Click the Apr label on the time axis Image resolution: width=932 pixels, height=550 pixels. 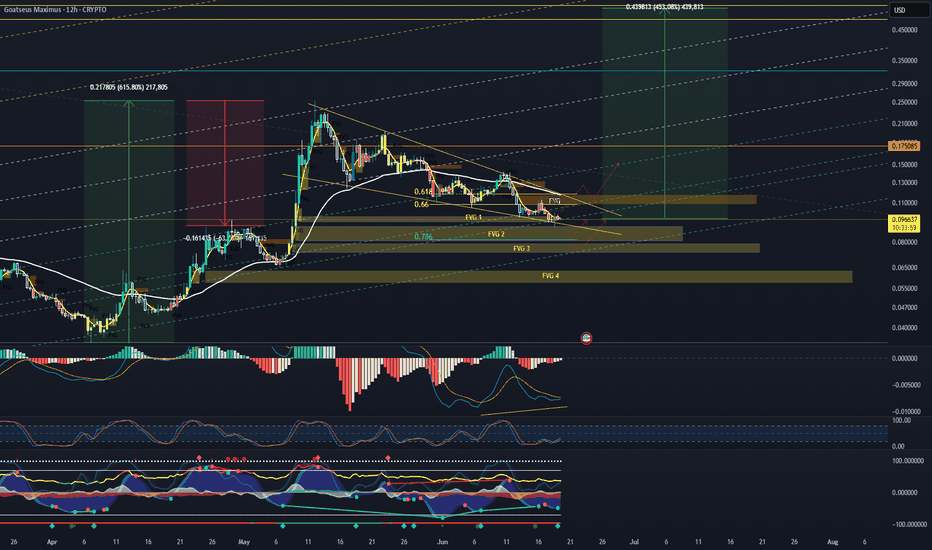(x=52, y=542)
